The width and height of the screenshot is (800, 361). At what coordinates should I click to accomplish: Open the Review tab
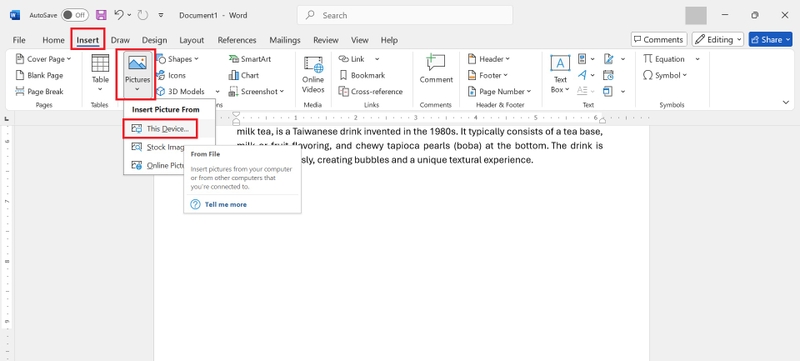coord(326,40)
